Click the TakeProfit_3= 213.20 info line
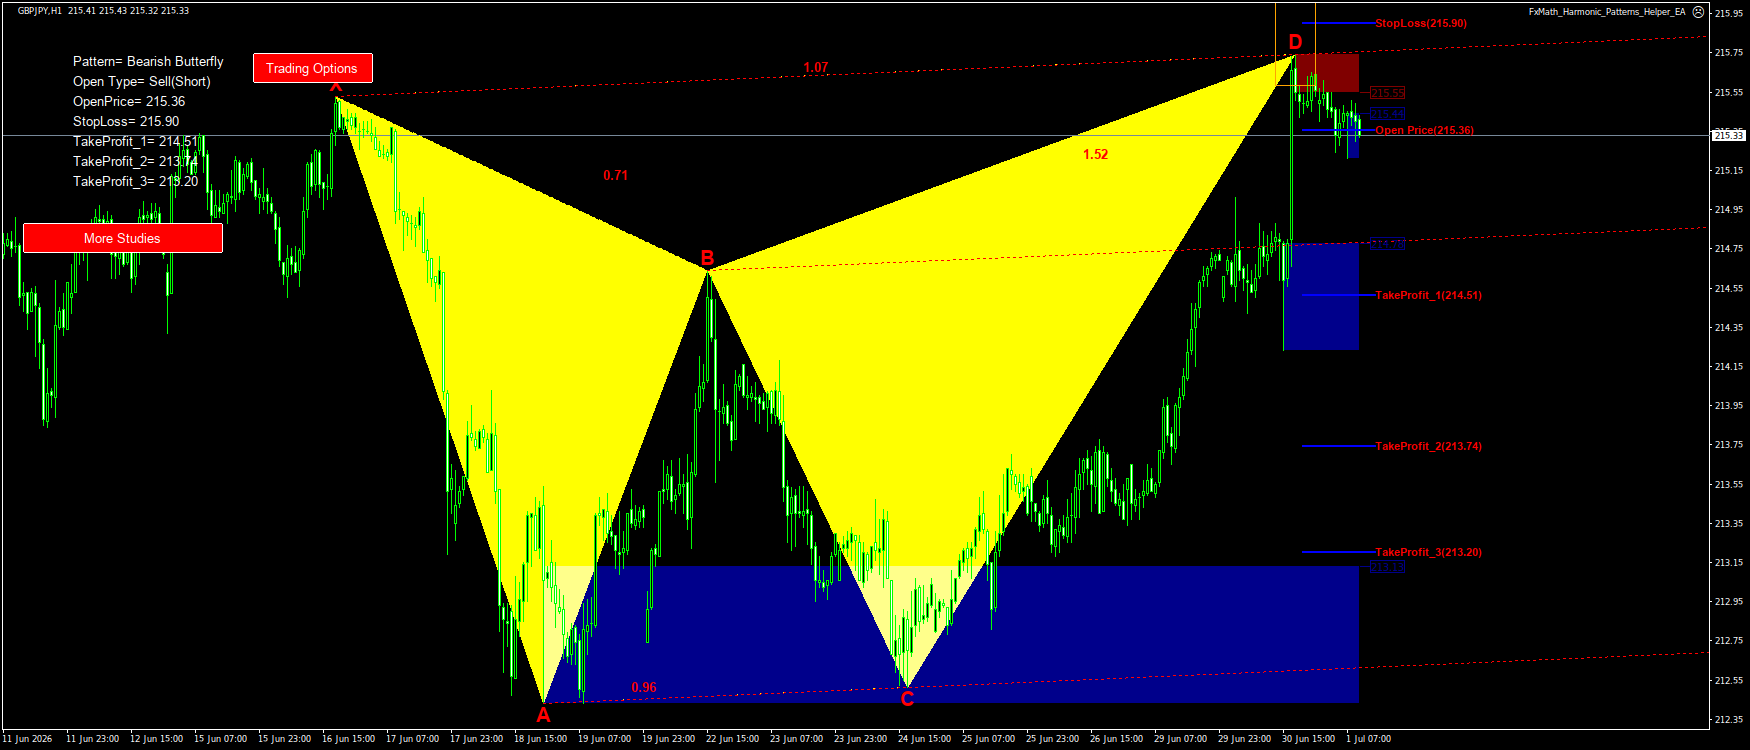Screen dimensions: 1750x750 tap(135, 181)
